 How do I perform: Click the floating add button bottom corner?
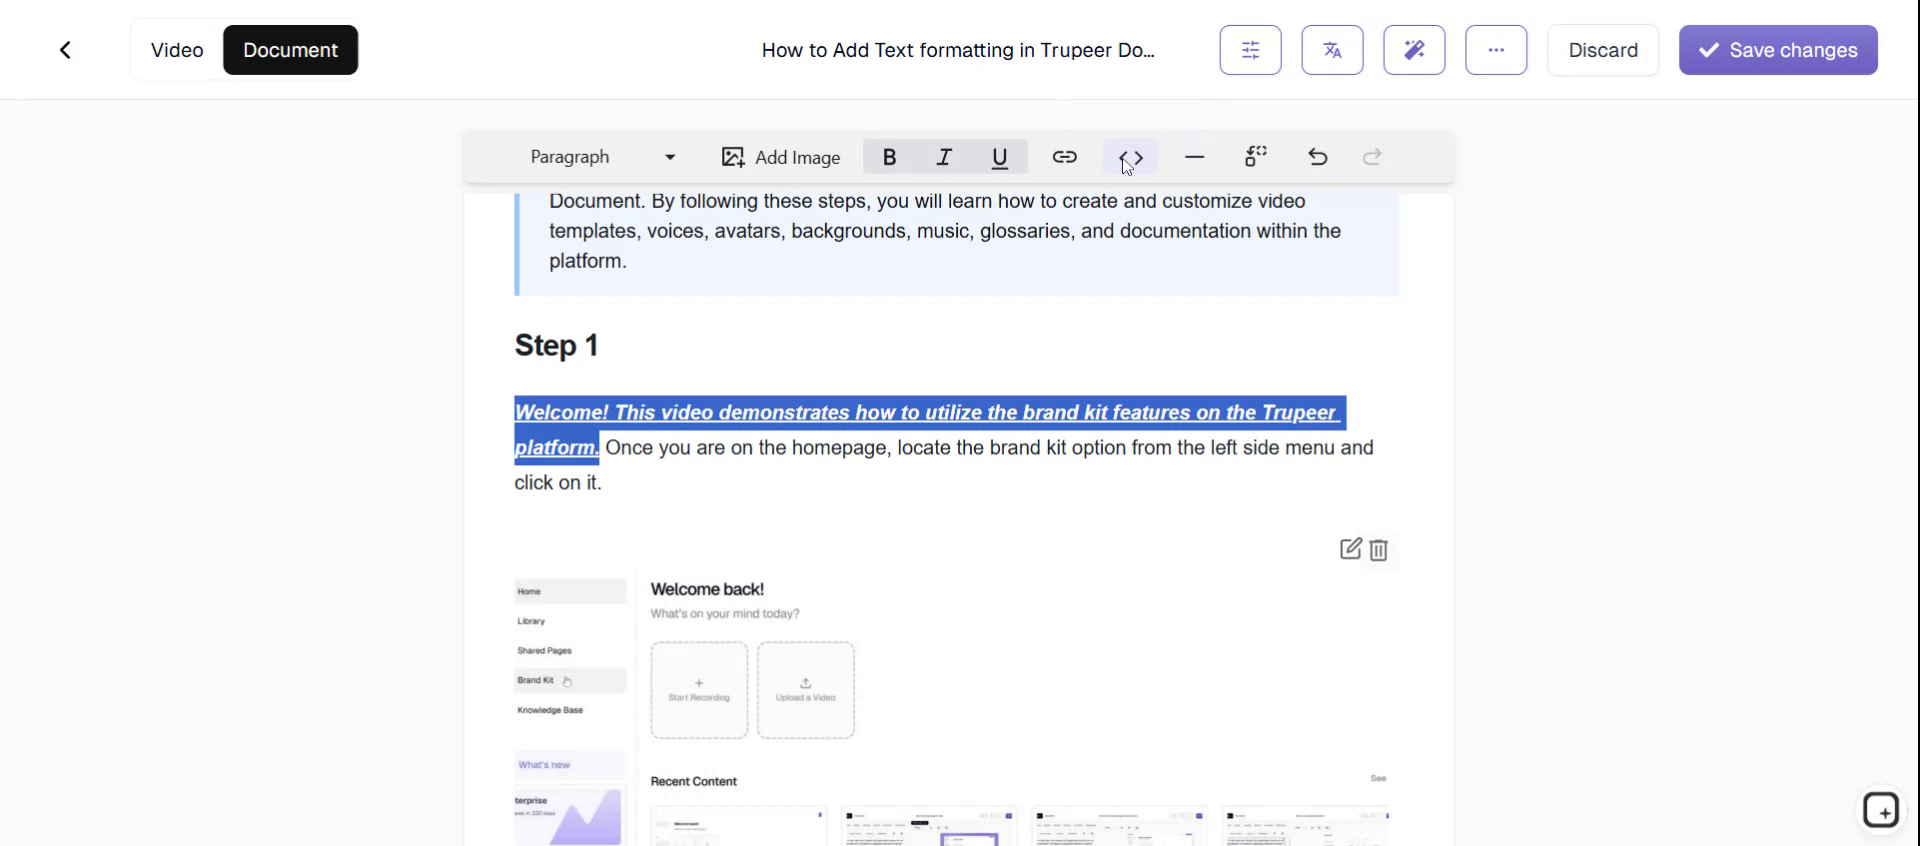(1881, 810)
